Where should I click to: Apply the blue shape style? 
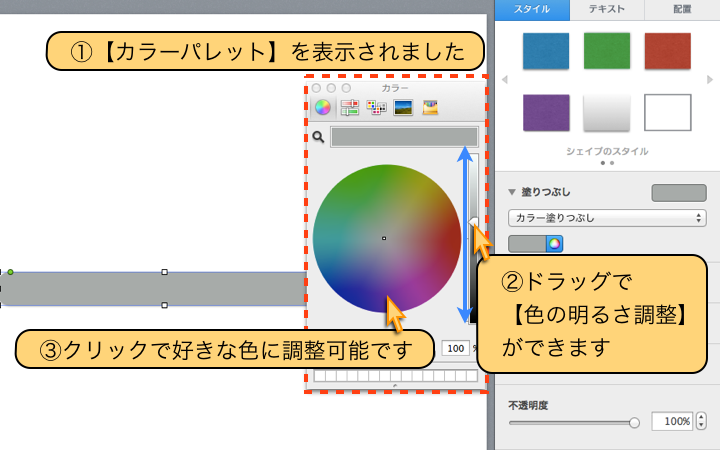click(547, 51)
